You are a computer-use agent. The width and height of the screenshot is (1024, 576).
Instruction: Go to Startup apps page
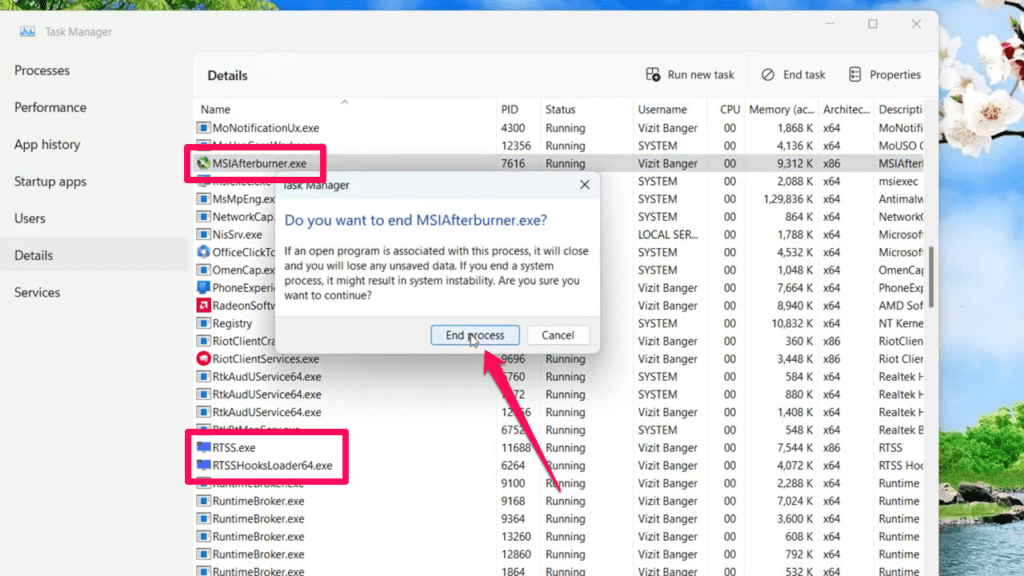pyautogui.click(x=50, y=182)
